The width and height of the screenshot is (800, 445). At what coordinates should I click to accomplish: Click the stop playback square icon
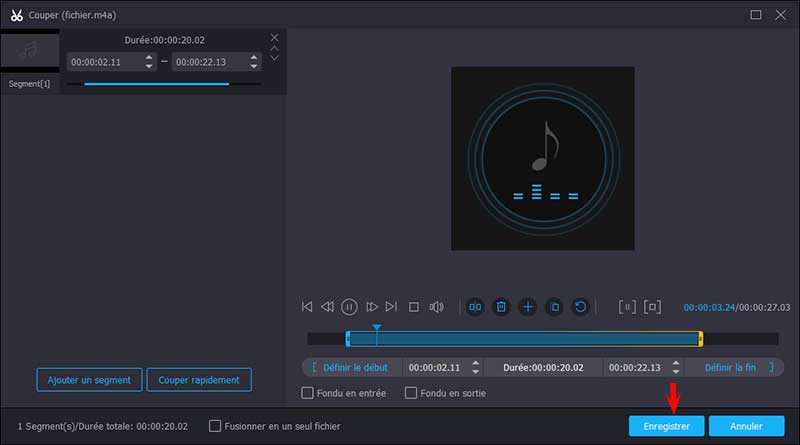coord(414,307)
